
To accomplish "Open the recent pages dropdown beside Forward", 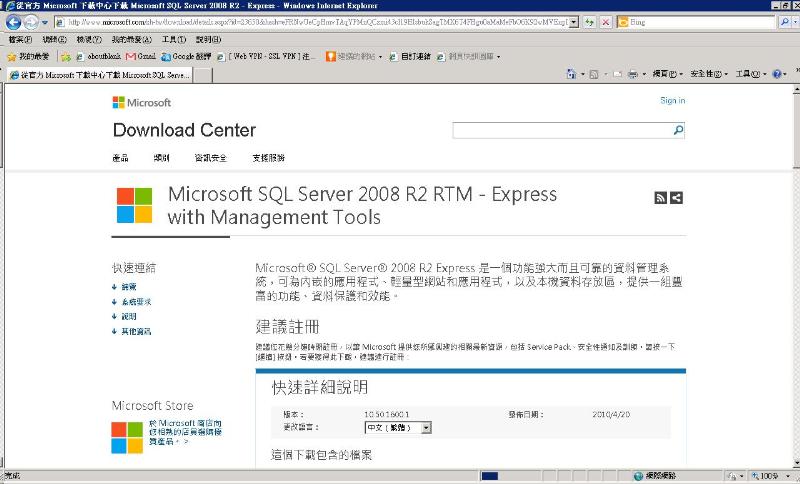I will [45, 23].
